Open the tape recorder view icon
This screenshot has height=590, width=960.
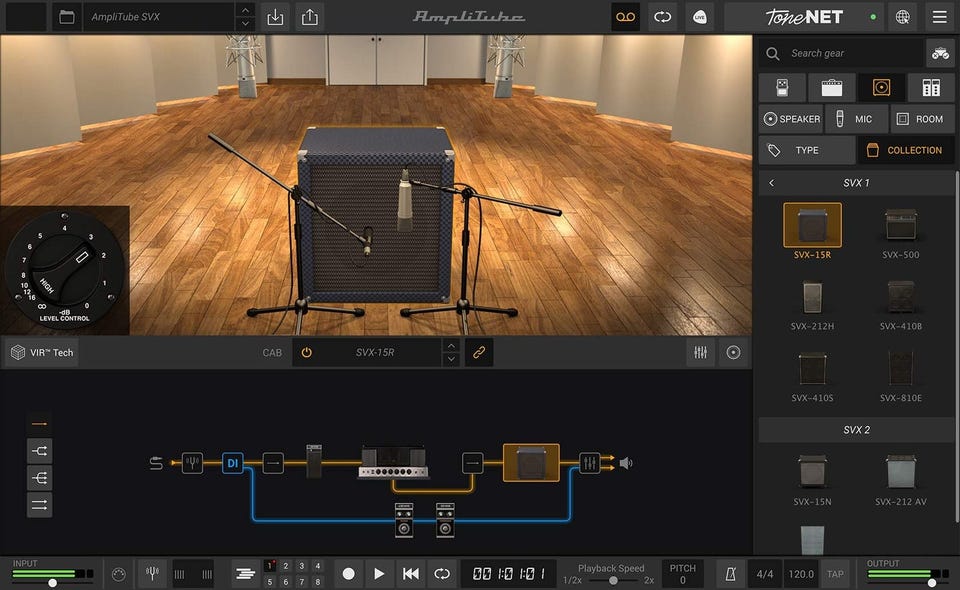[x=626, y=17]
